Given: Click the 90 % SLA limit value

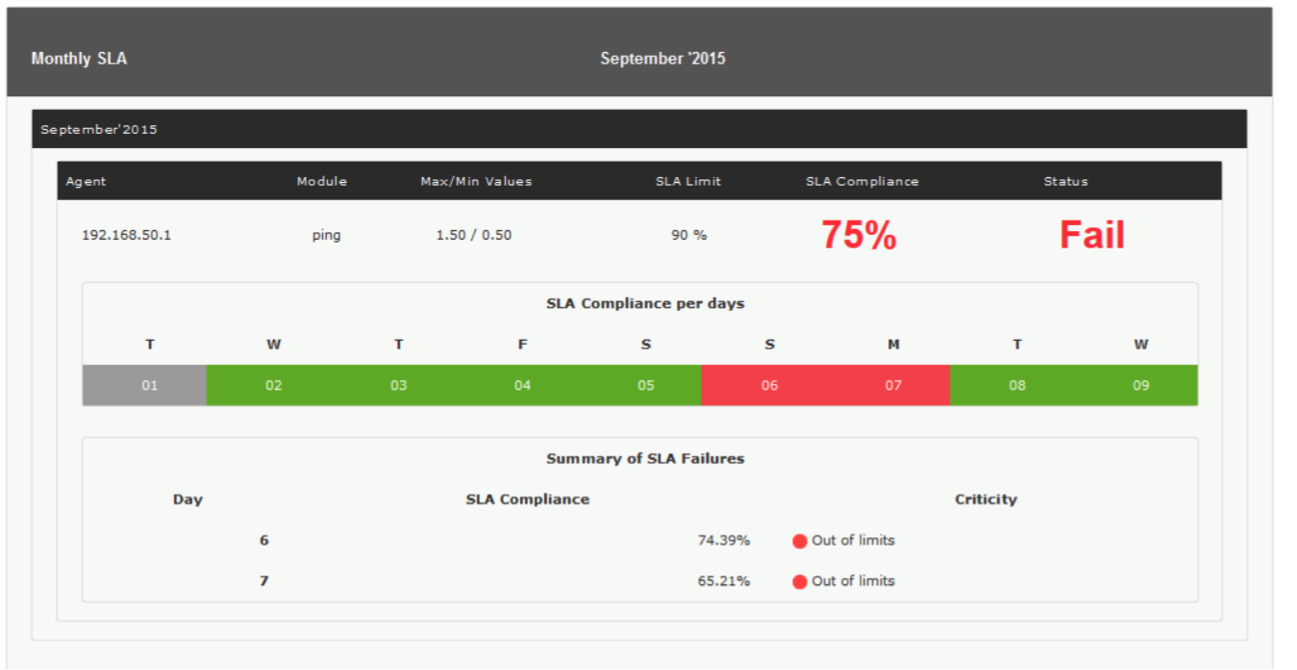Looking at the screenshot, I should click(x=689, y=236).
